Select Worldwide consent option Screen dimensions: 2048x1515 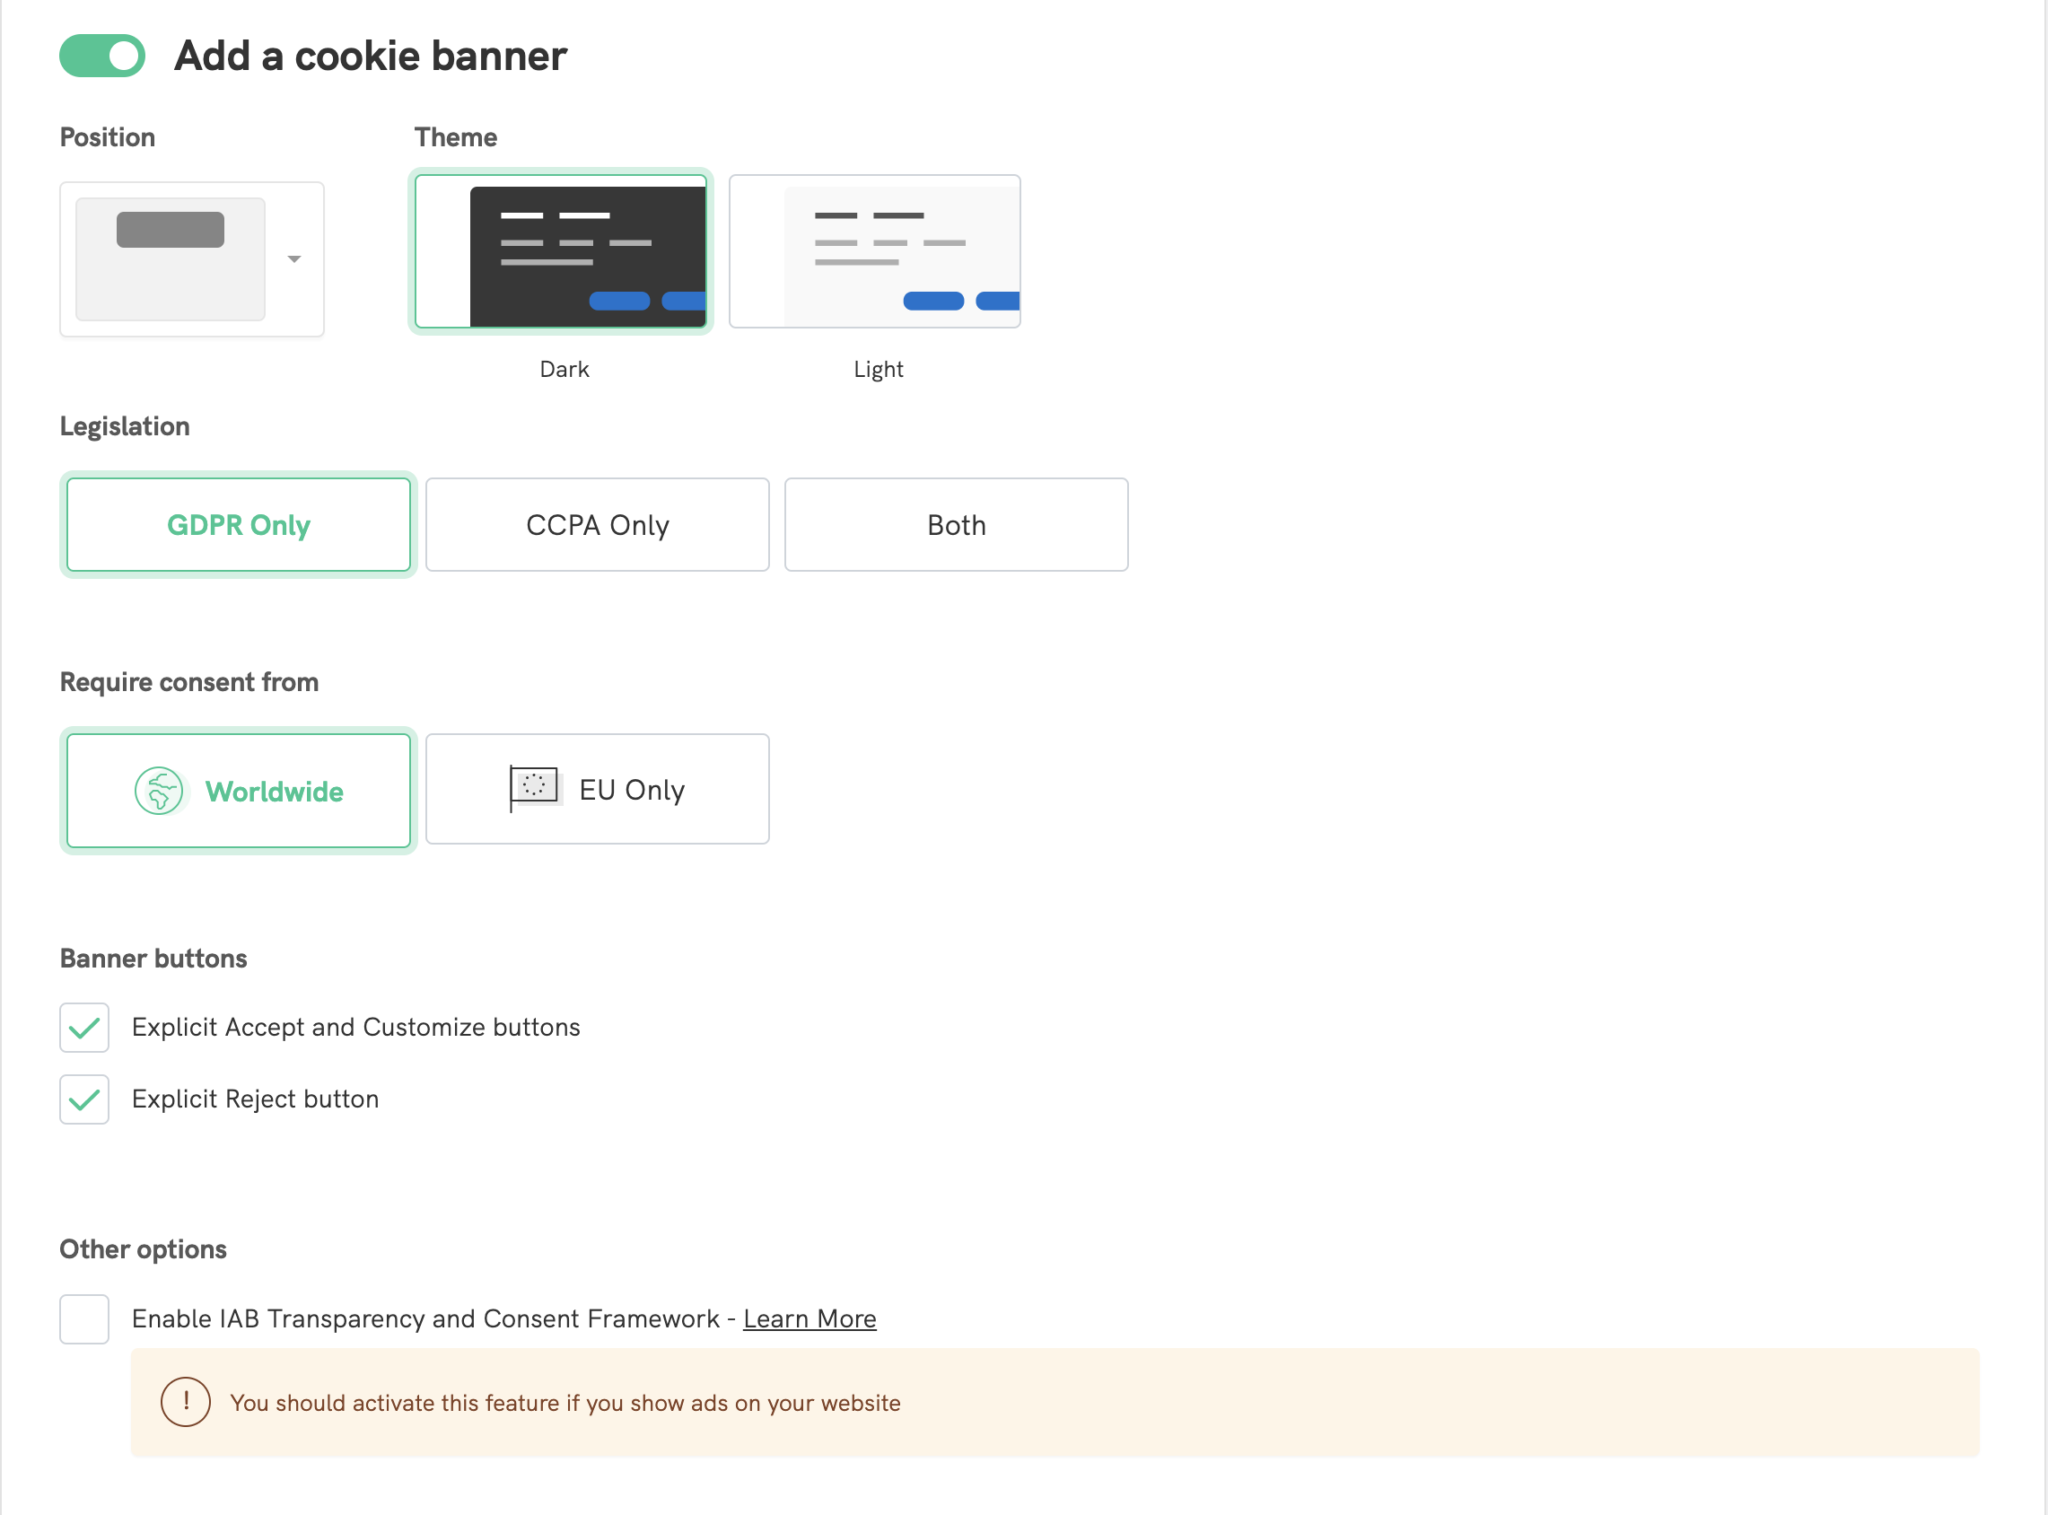pyautogui.click(x=274, y=791)
